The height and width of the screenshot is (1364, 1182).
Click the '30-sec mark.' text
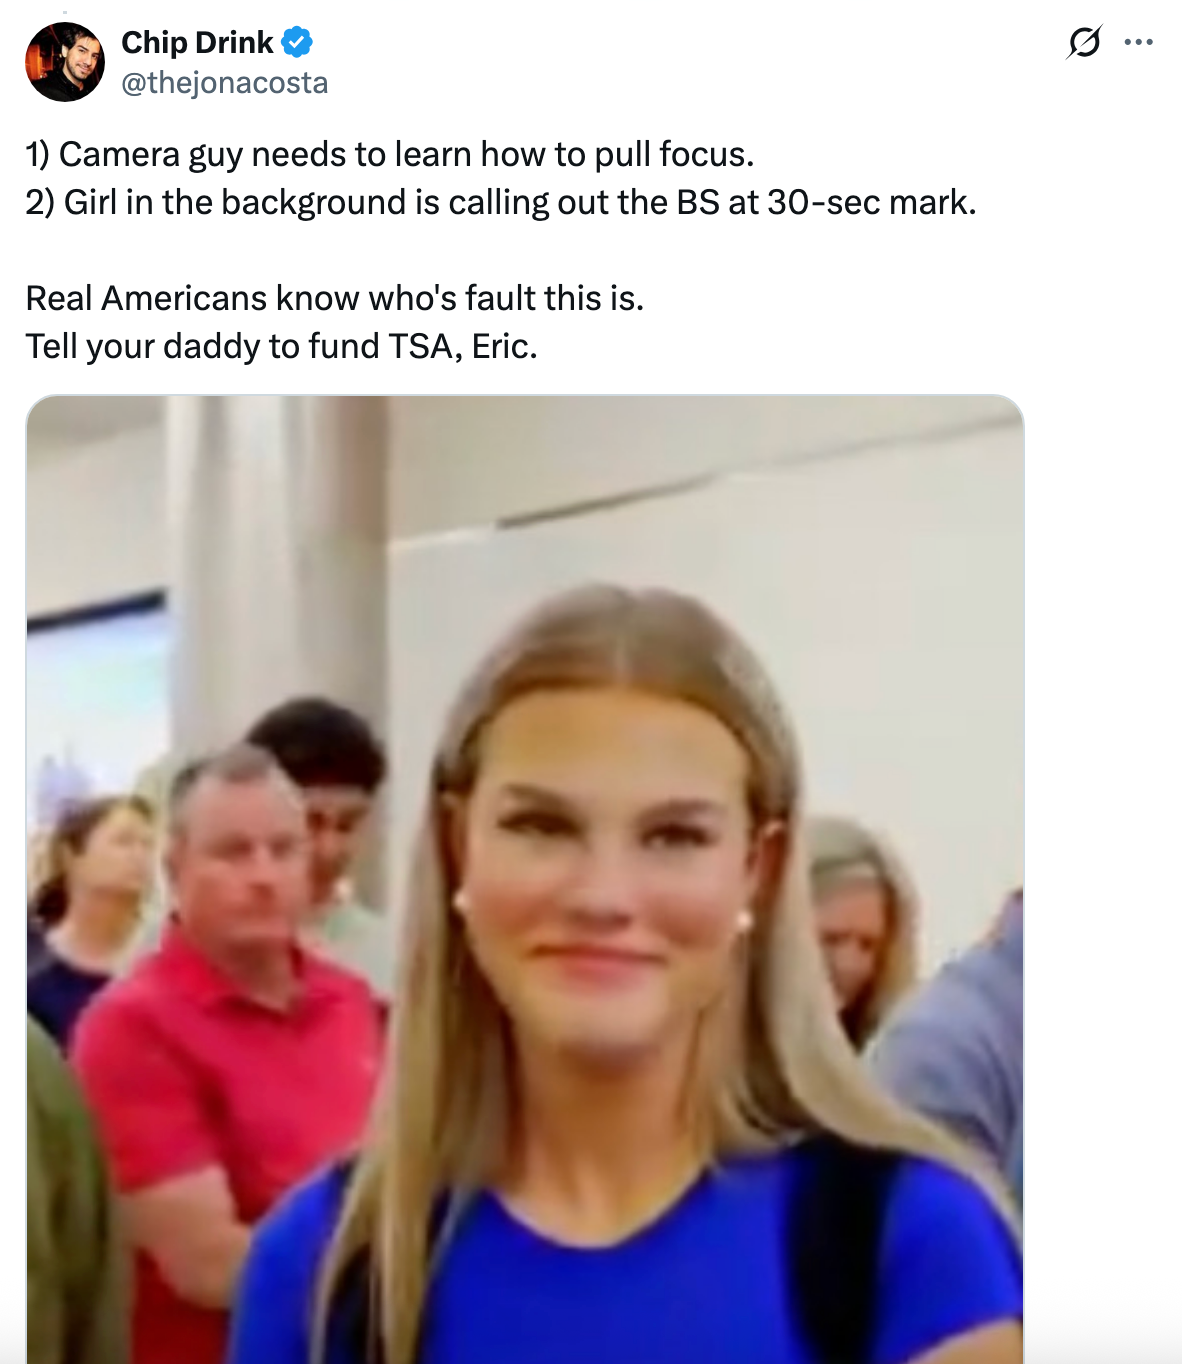872,202
